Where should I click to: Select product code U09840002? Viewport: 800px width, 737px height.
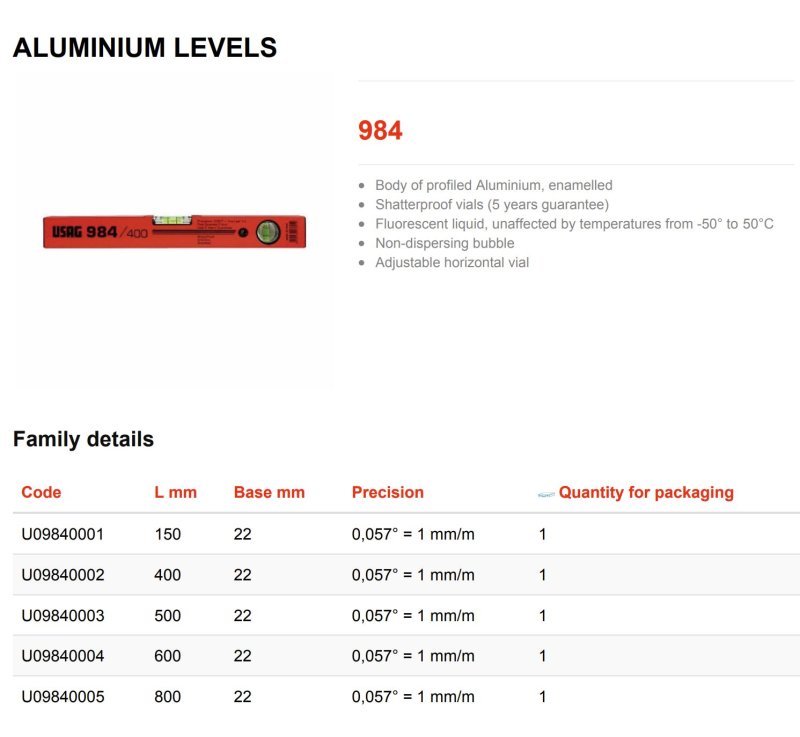[x=63, y=575]
